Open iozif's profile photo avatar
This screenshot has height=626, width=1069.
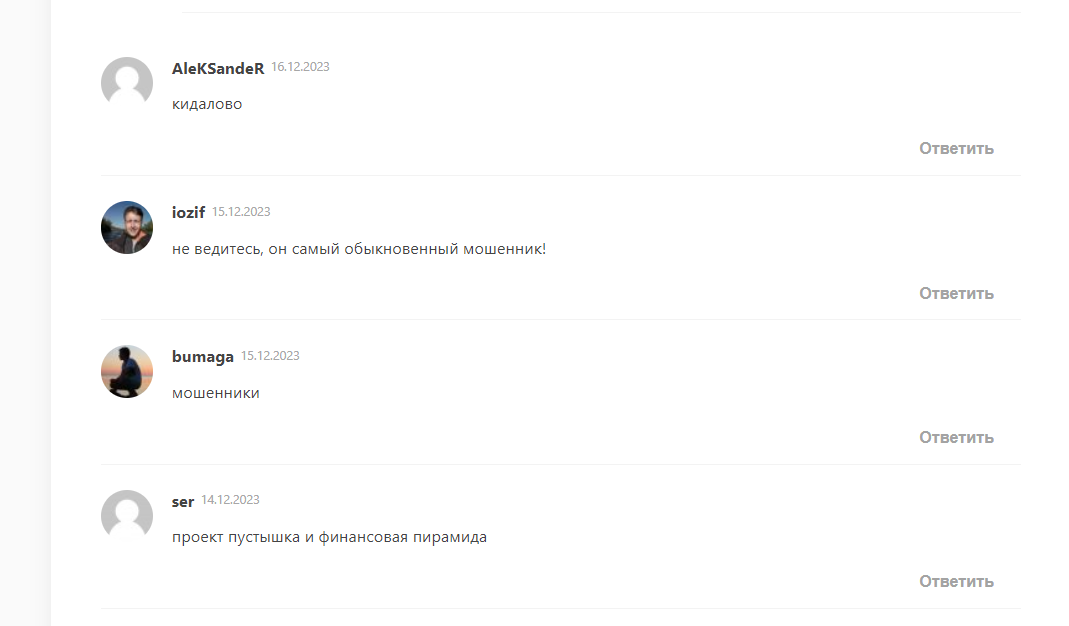click(127, 228)
